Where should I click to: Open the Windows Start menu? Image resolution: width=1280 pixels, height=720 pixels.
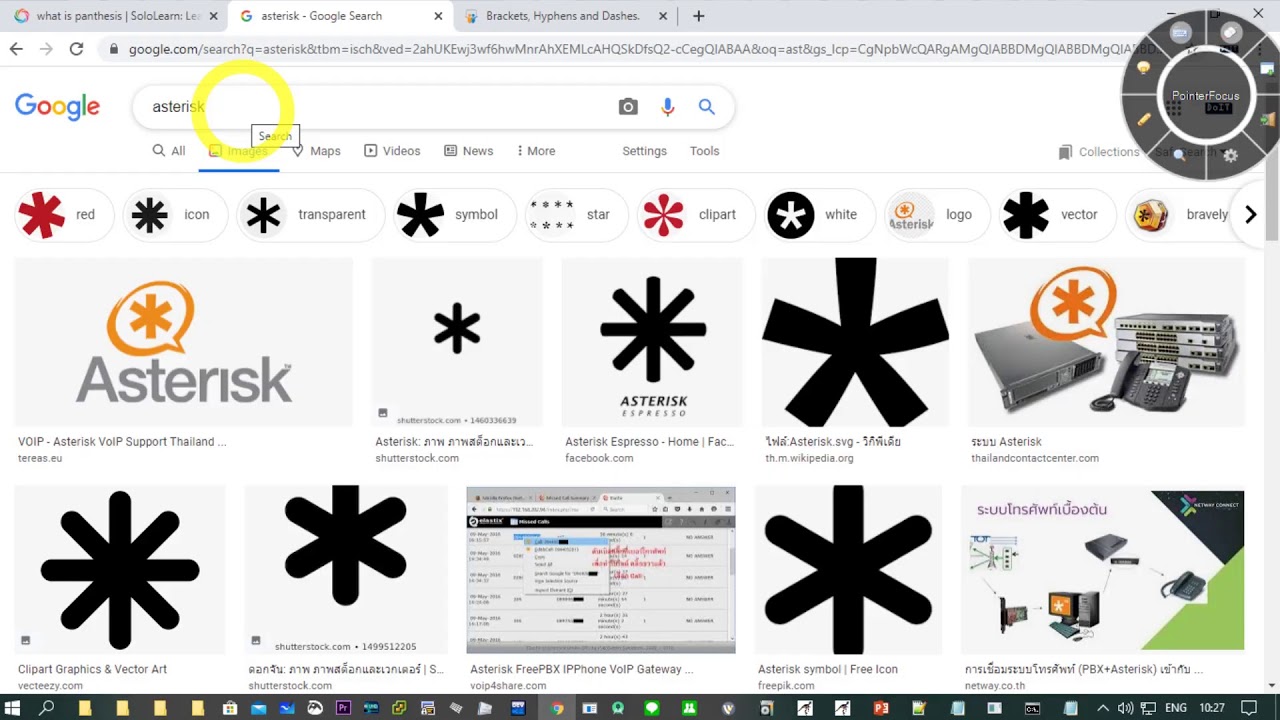click(x=14, y=708)
